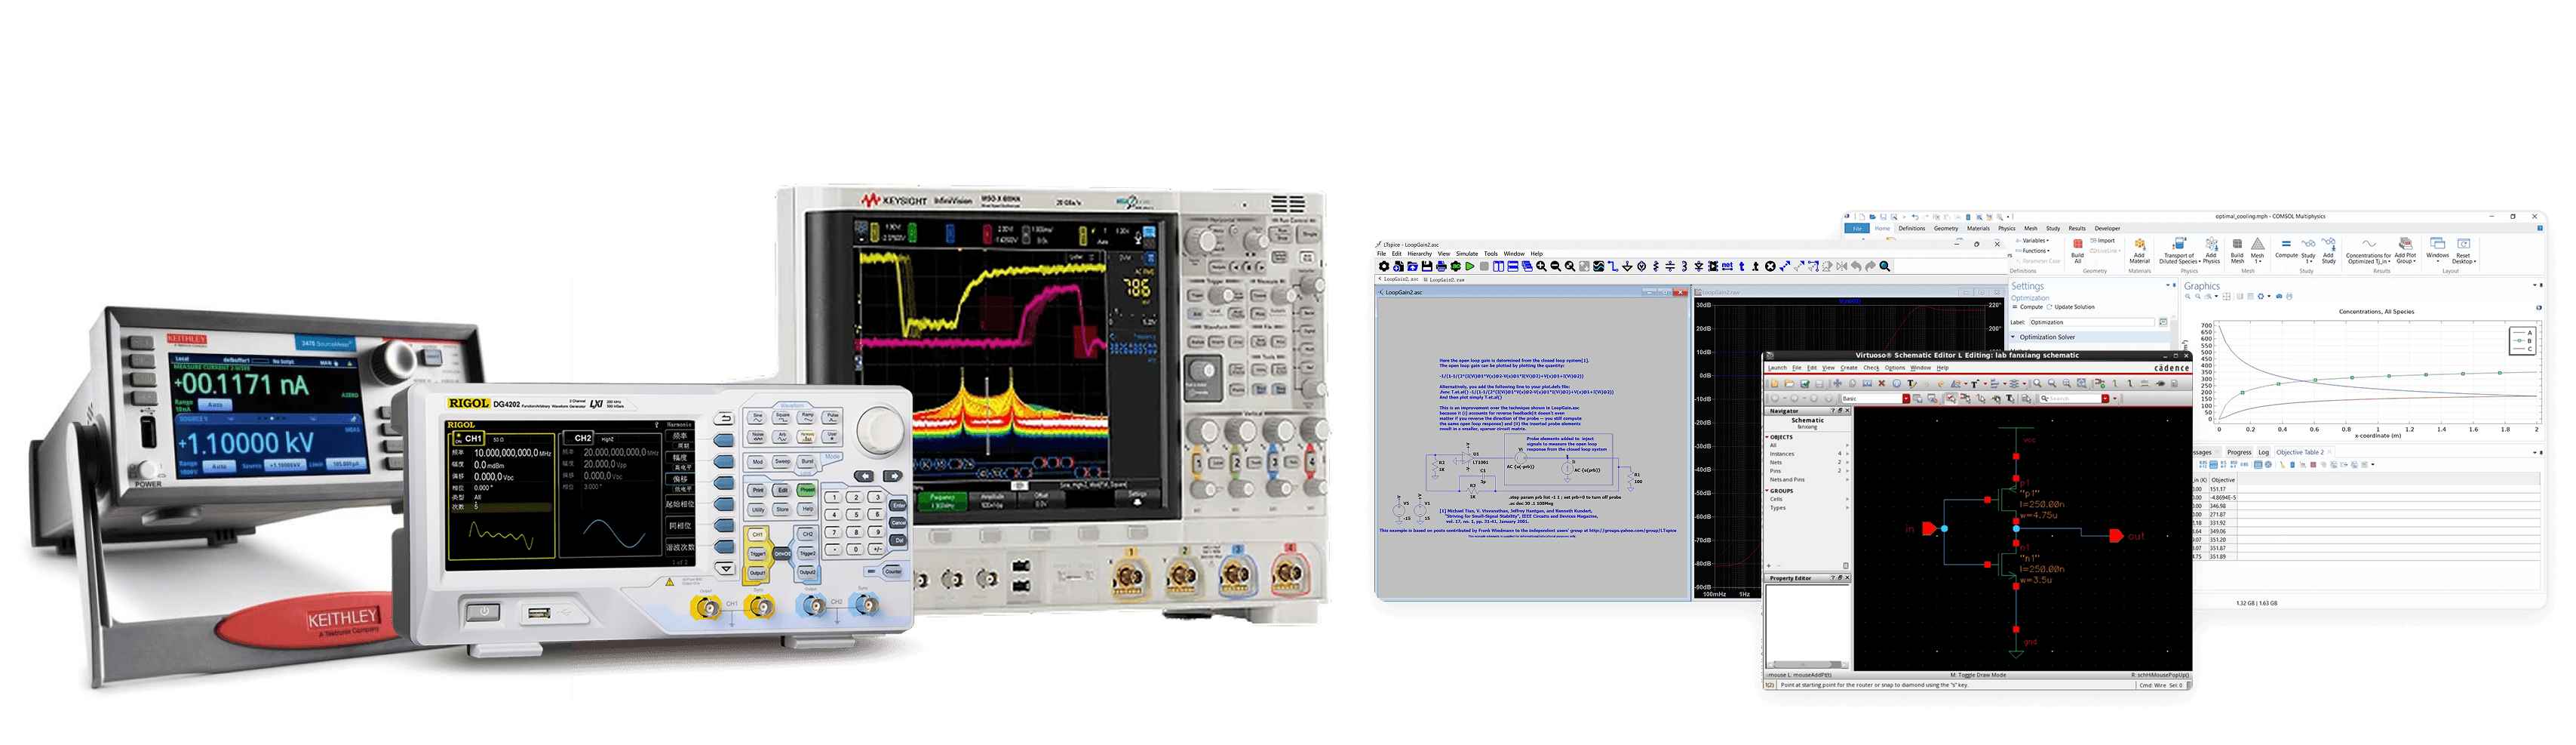Open the Basic dropdown in Virtuoso toolbar
Screen dimensions: 2576x745
tap(1905, 399)
